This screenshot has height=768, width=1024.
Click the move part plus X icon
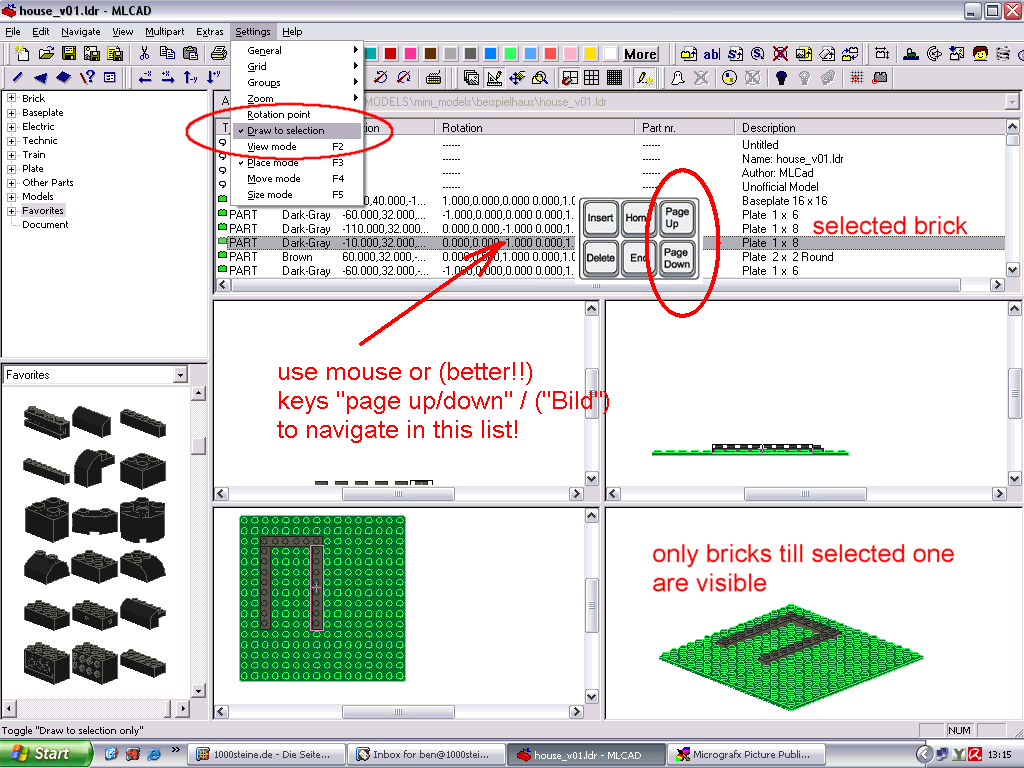(x=168, y=78)
